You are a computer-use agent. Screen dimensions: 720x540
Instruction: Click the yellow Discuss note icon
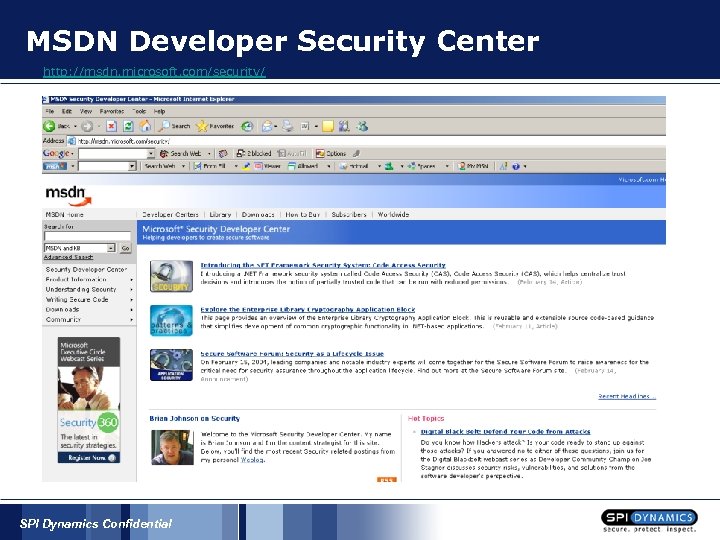click(x=328, y=126)
